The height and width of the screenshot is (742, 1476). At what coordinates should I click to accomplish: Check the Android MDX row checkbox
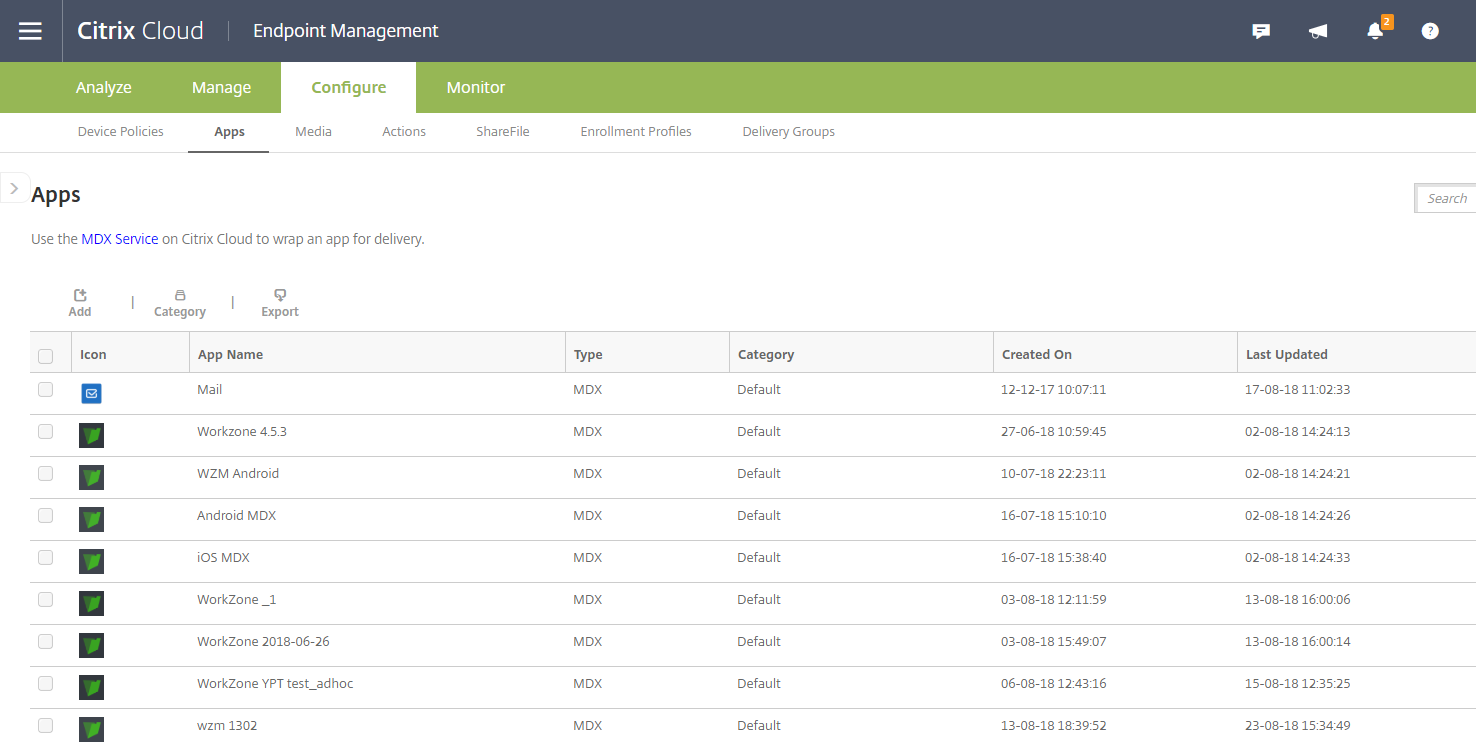point(45,515)
